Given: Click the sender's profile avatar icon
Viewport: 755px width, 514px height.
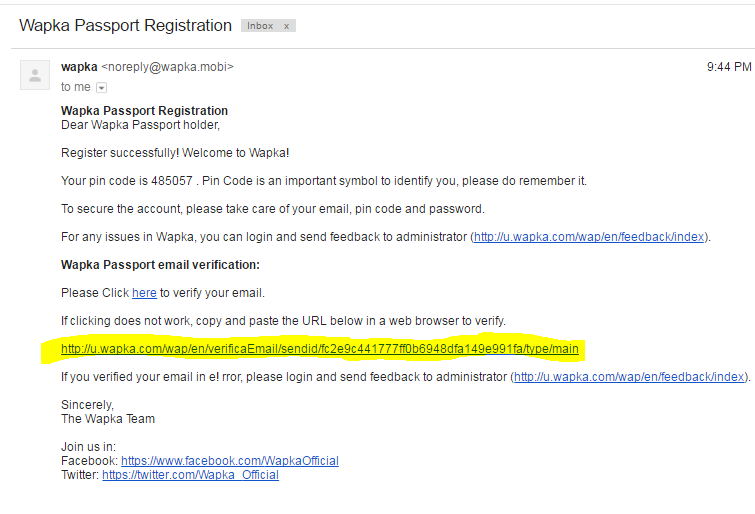Looking at the screenshot, I should click(x=35, y=75).
